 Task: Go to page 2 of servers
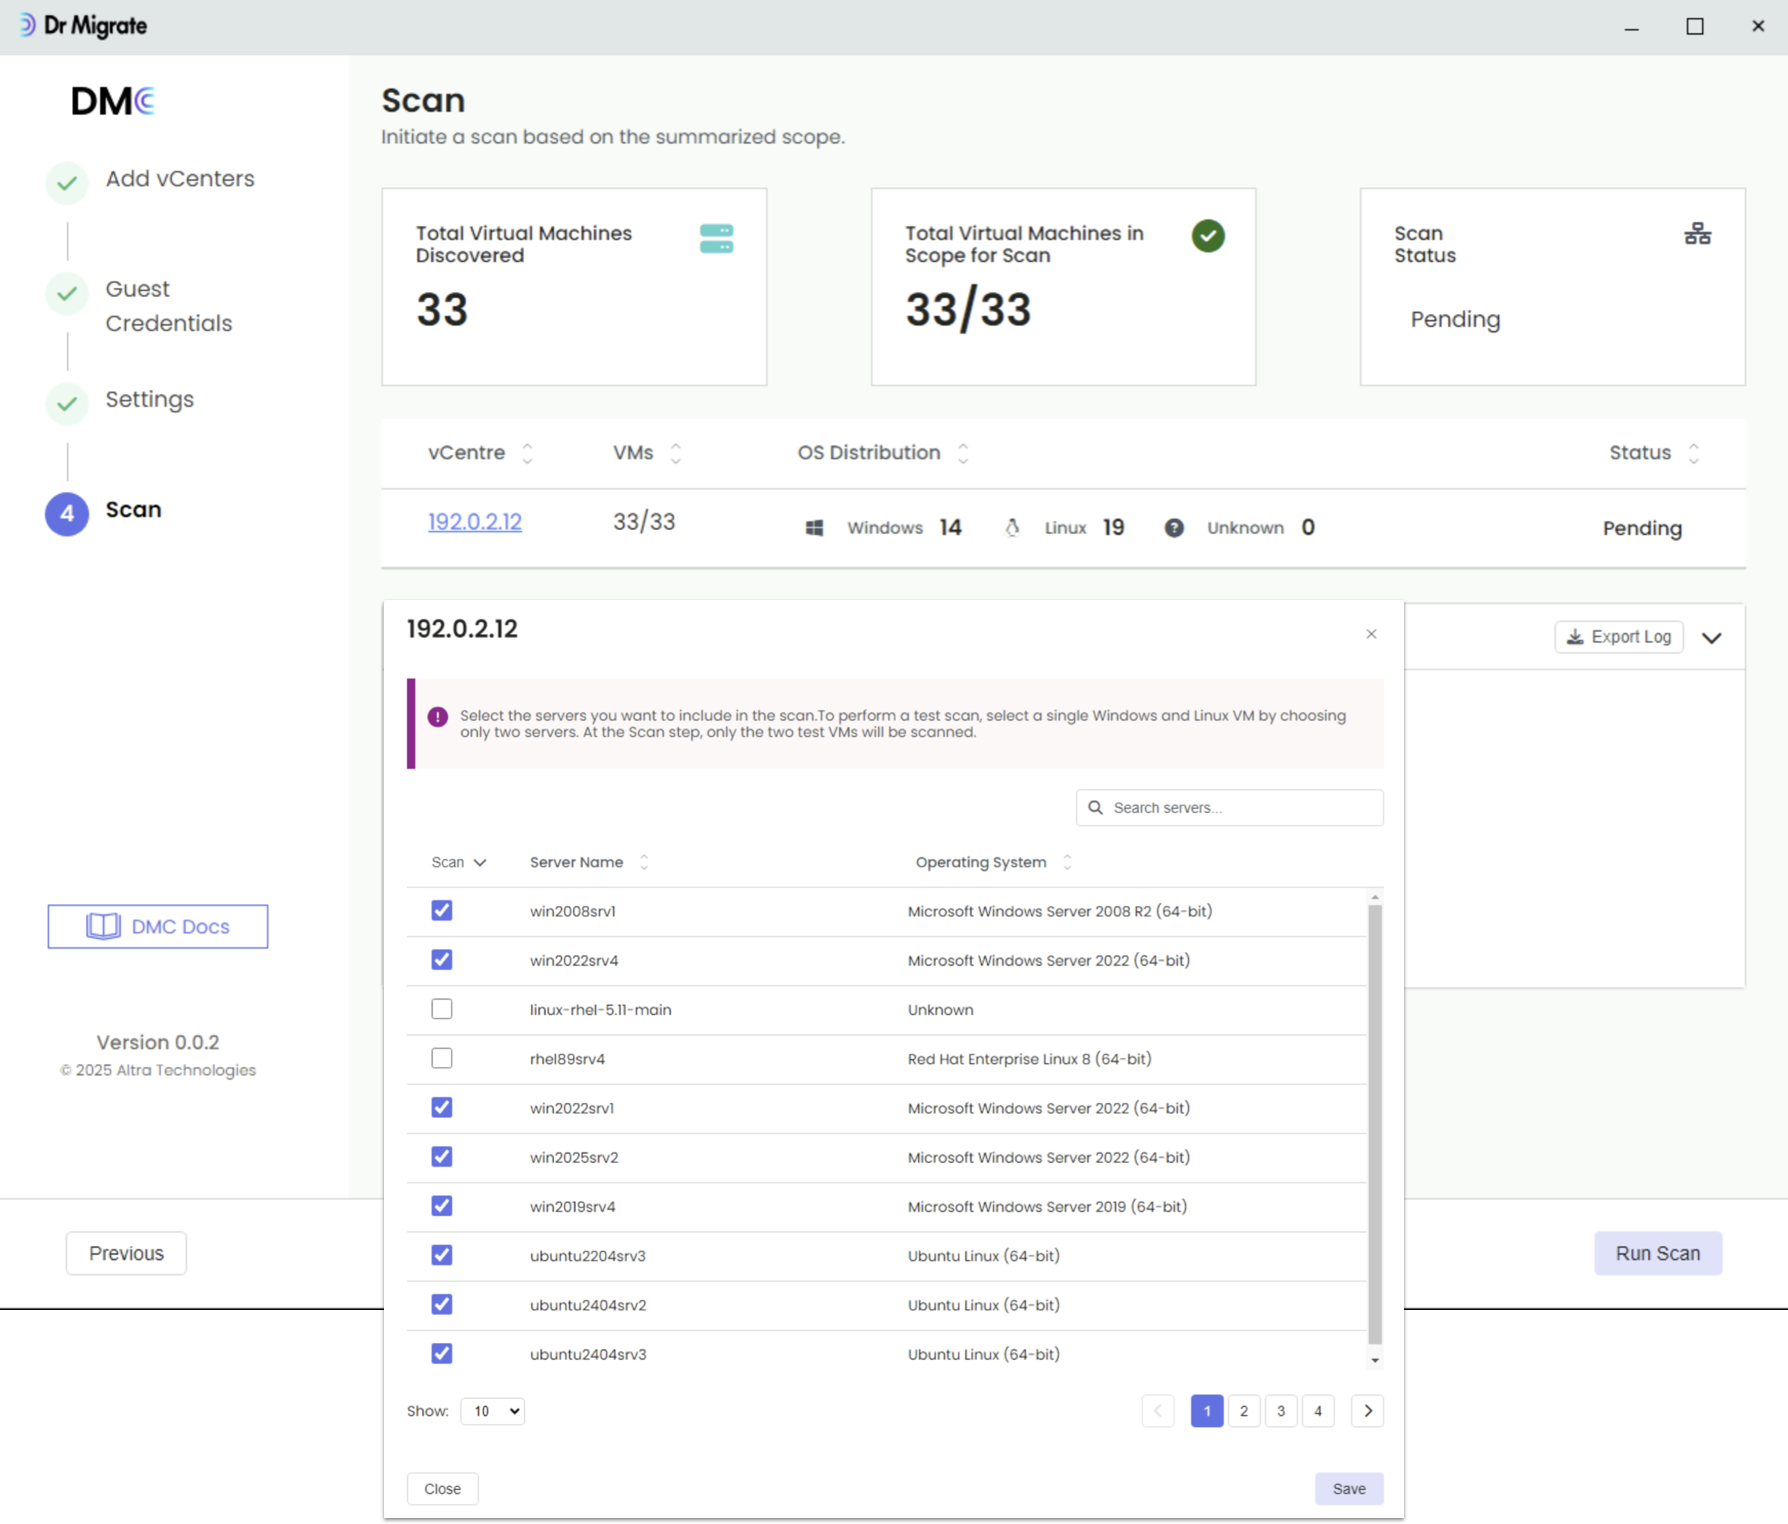1244,1411
